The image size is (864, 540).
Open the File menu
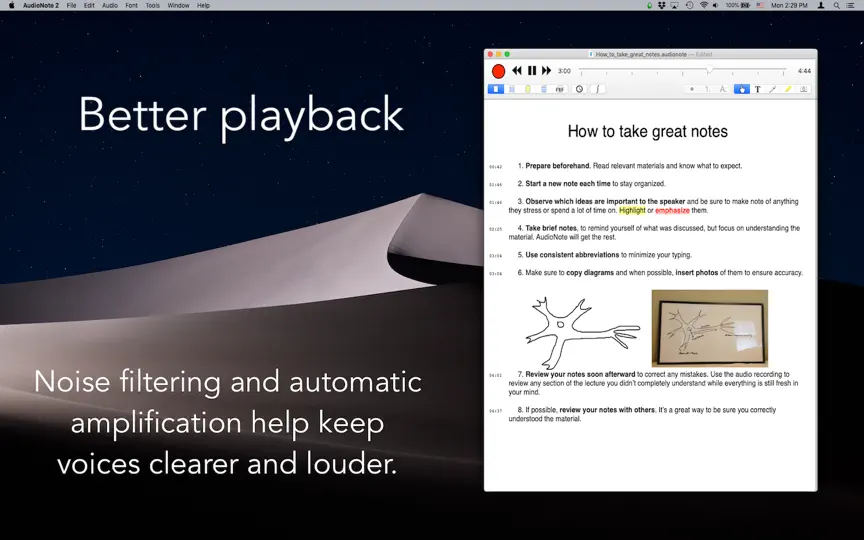(x=71, y=6)
